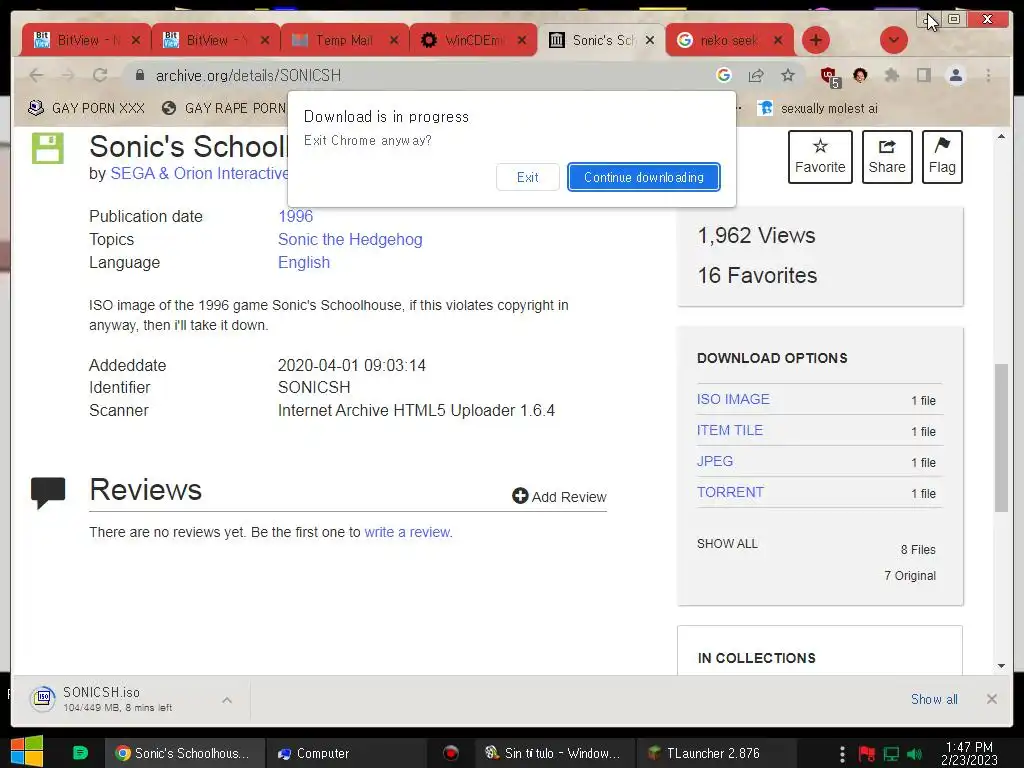
Task: Open the tab search dropdown arrow
Action: pos(893,40)
